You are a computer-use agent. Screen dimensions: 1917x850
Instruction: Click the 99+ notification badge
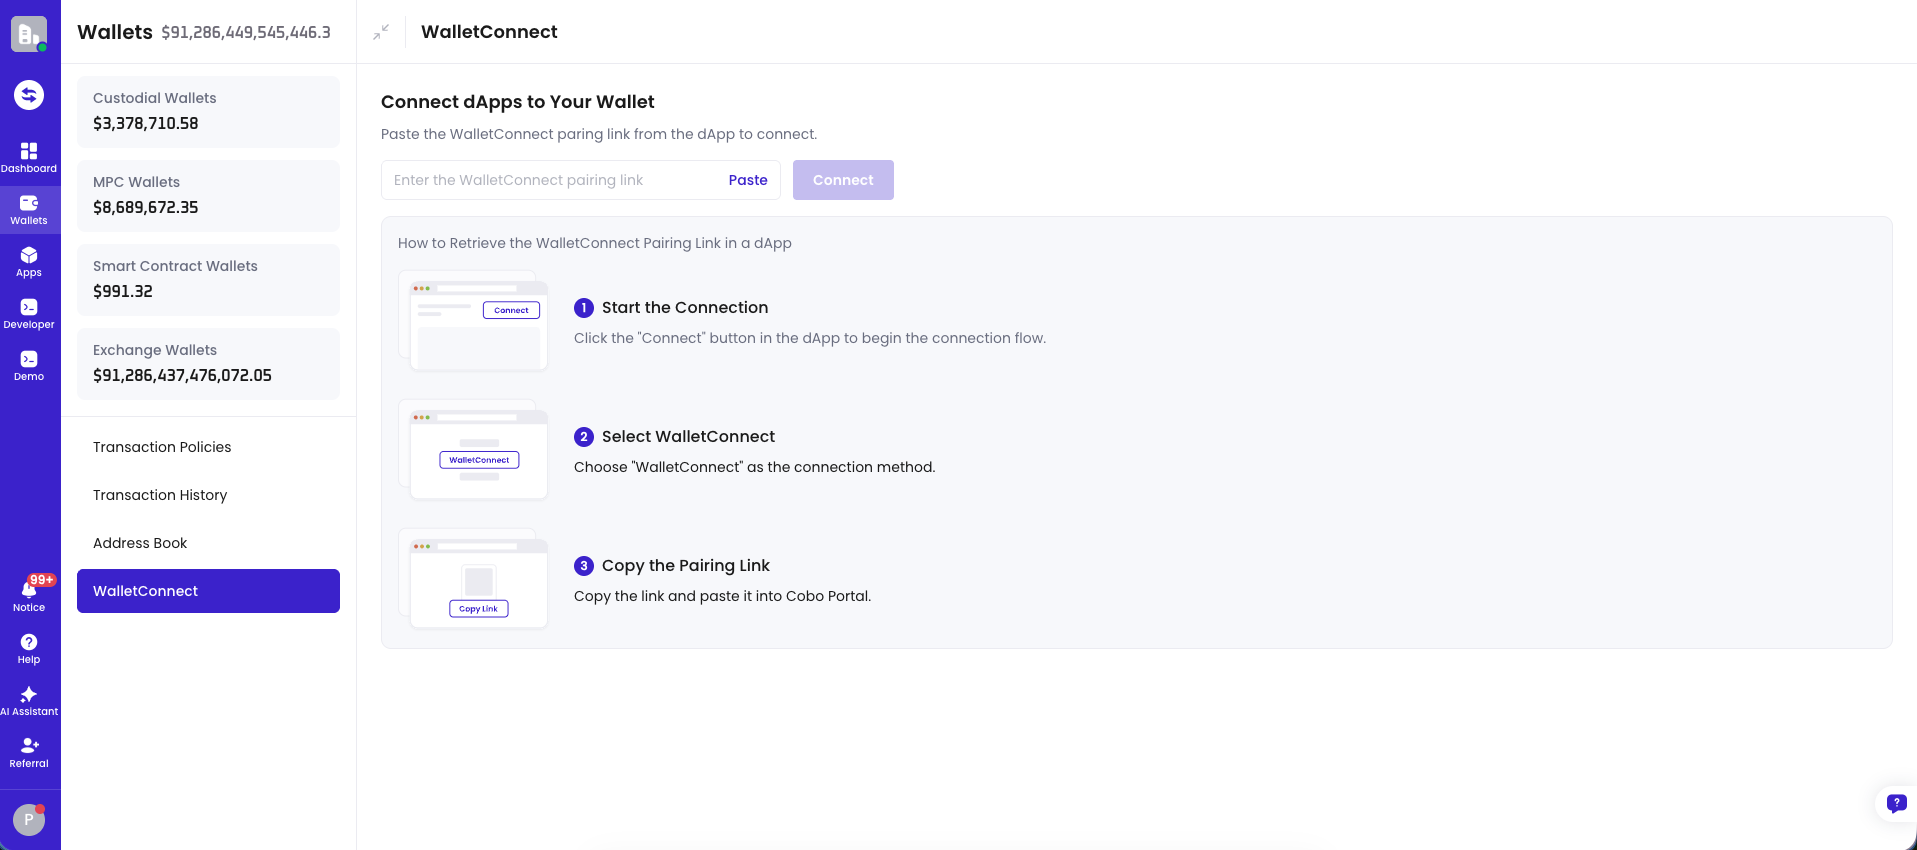pyautogui.click(x=42, y=580)
